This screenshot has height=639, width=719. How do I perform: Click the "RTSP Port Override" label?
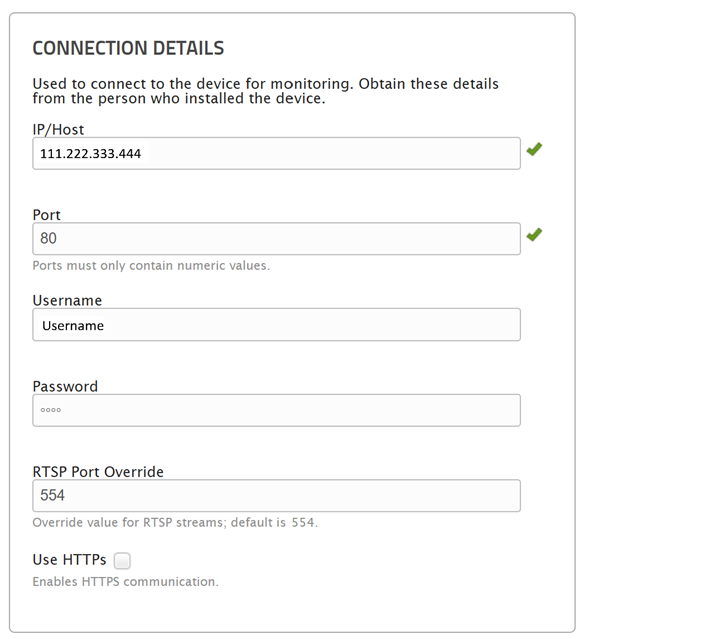coord(98,471)
